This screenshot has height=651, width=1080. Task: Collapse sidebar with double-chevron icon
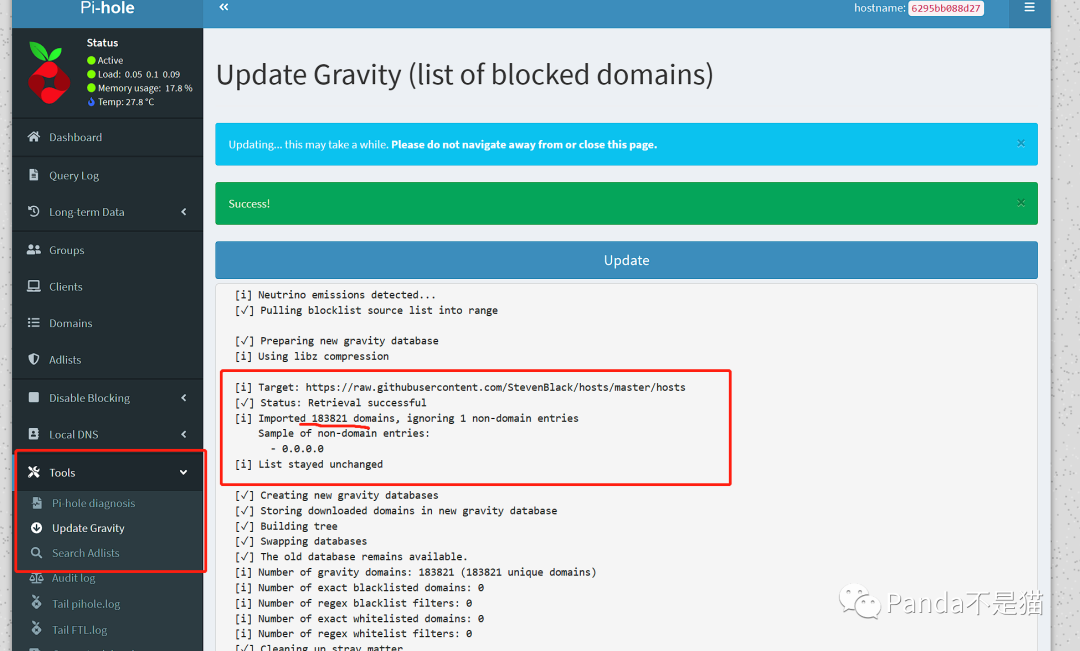click(223, 7)
